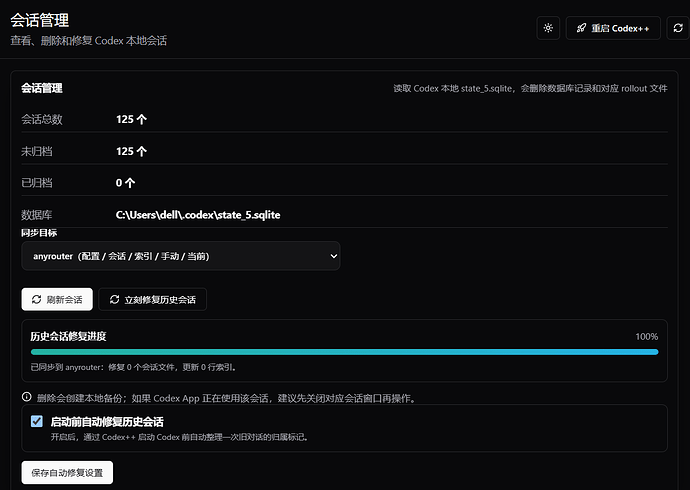Click the 会话总数 value 125 个

click(131, 119)
